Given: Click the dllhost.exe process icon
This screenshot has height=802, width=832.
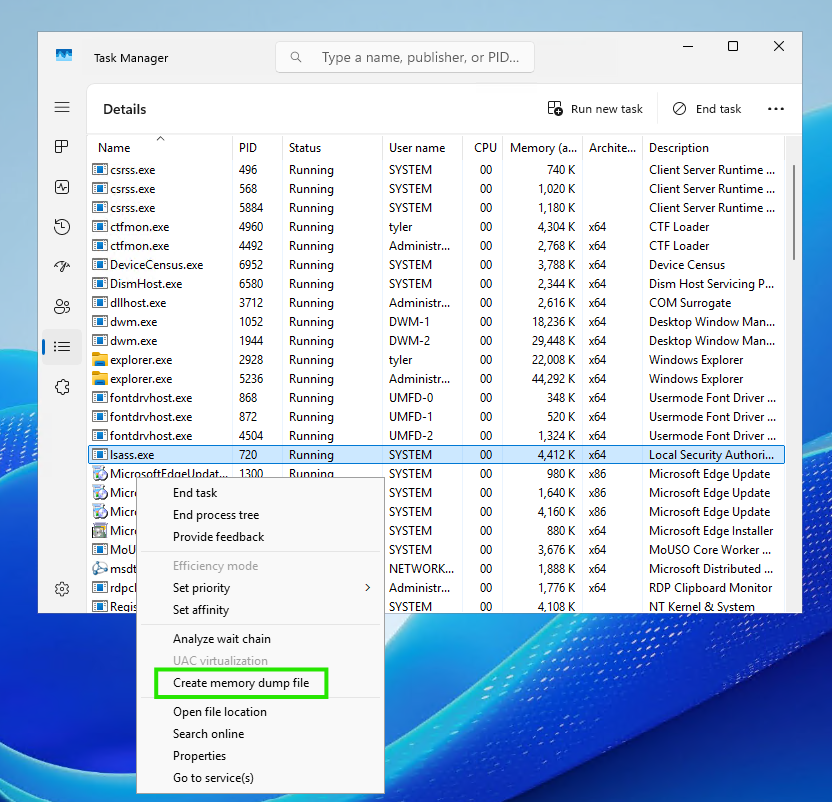Looking at the screenshot, I should pos(100,303).
